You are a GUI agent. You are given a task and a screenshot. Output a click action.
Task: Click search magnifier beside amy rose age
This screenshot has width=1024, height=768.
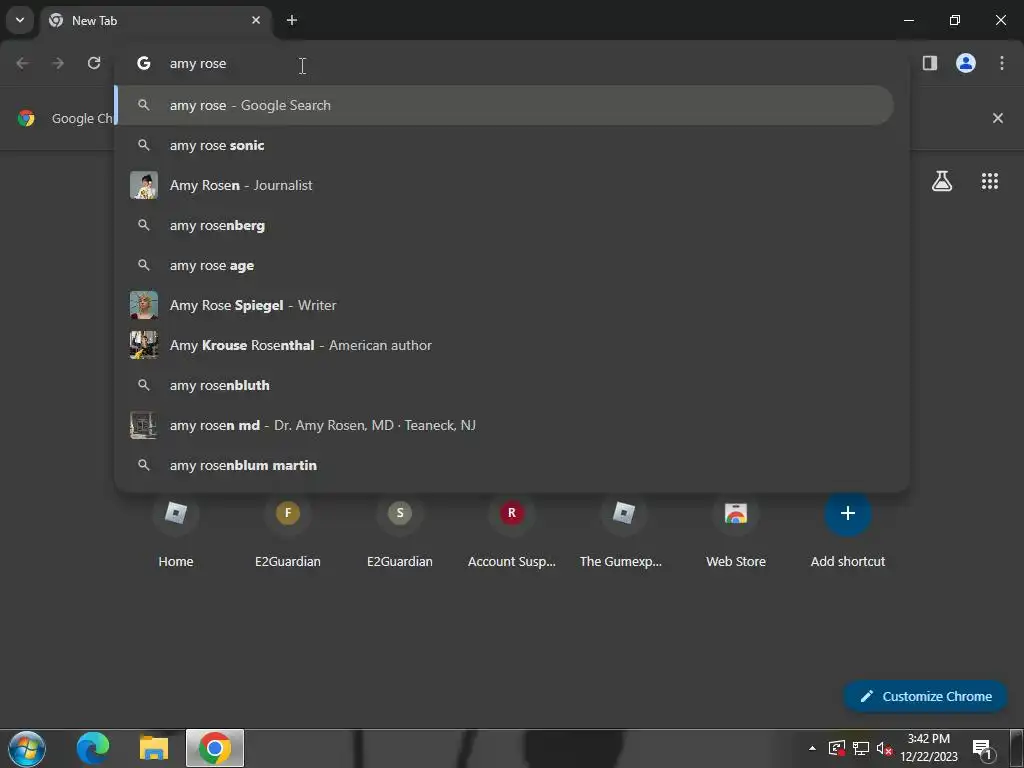[x=144, y=265]
